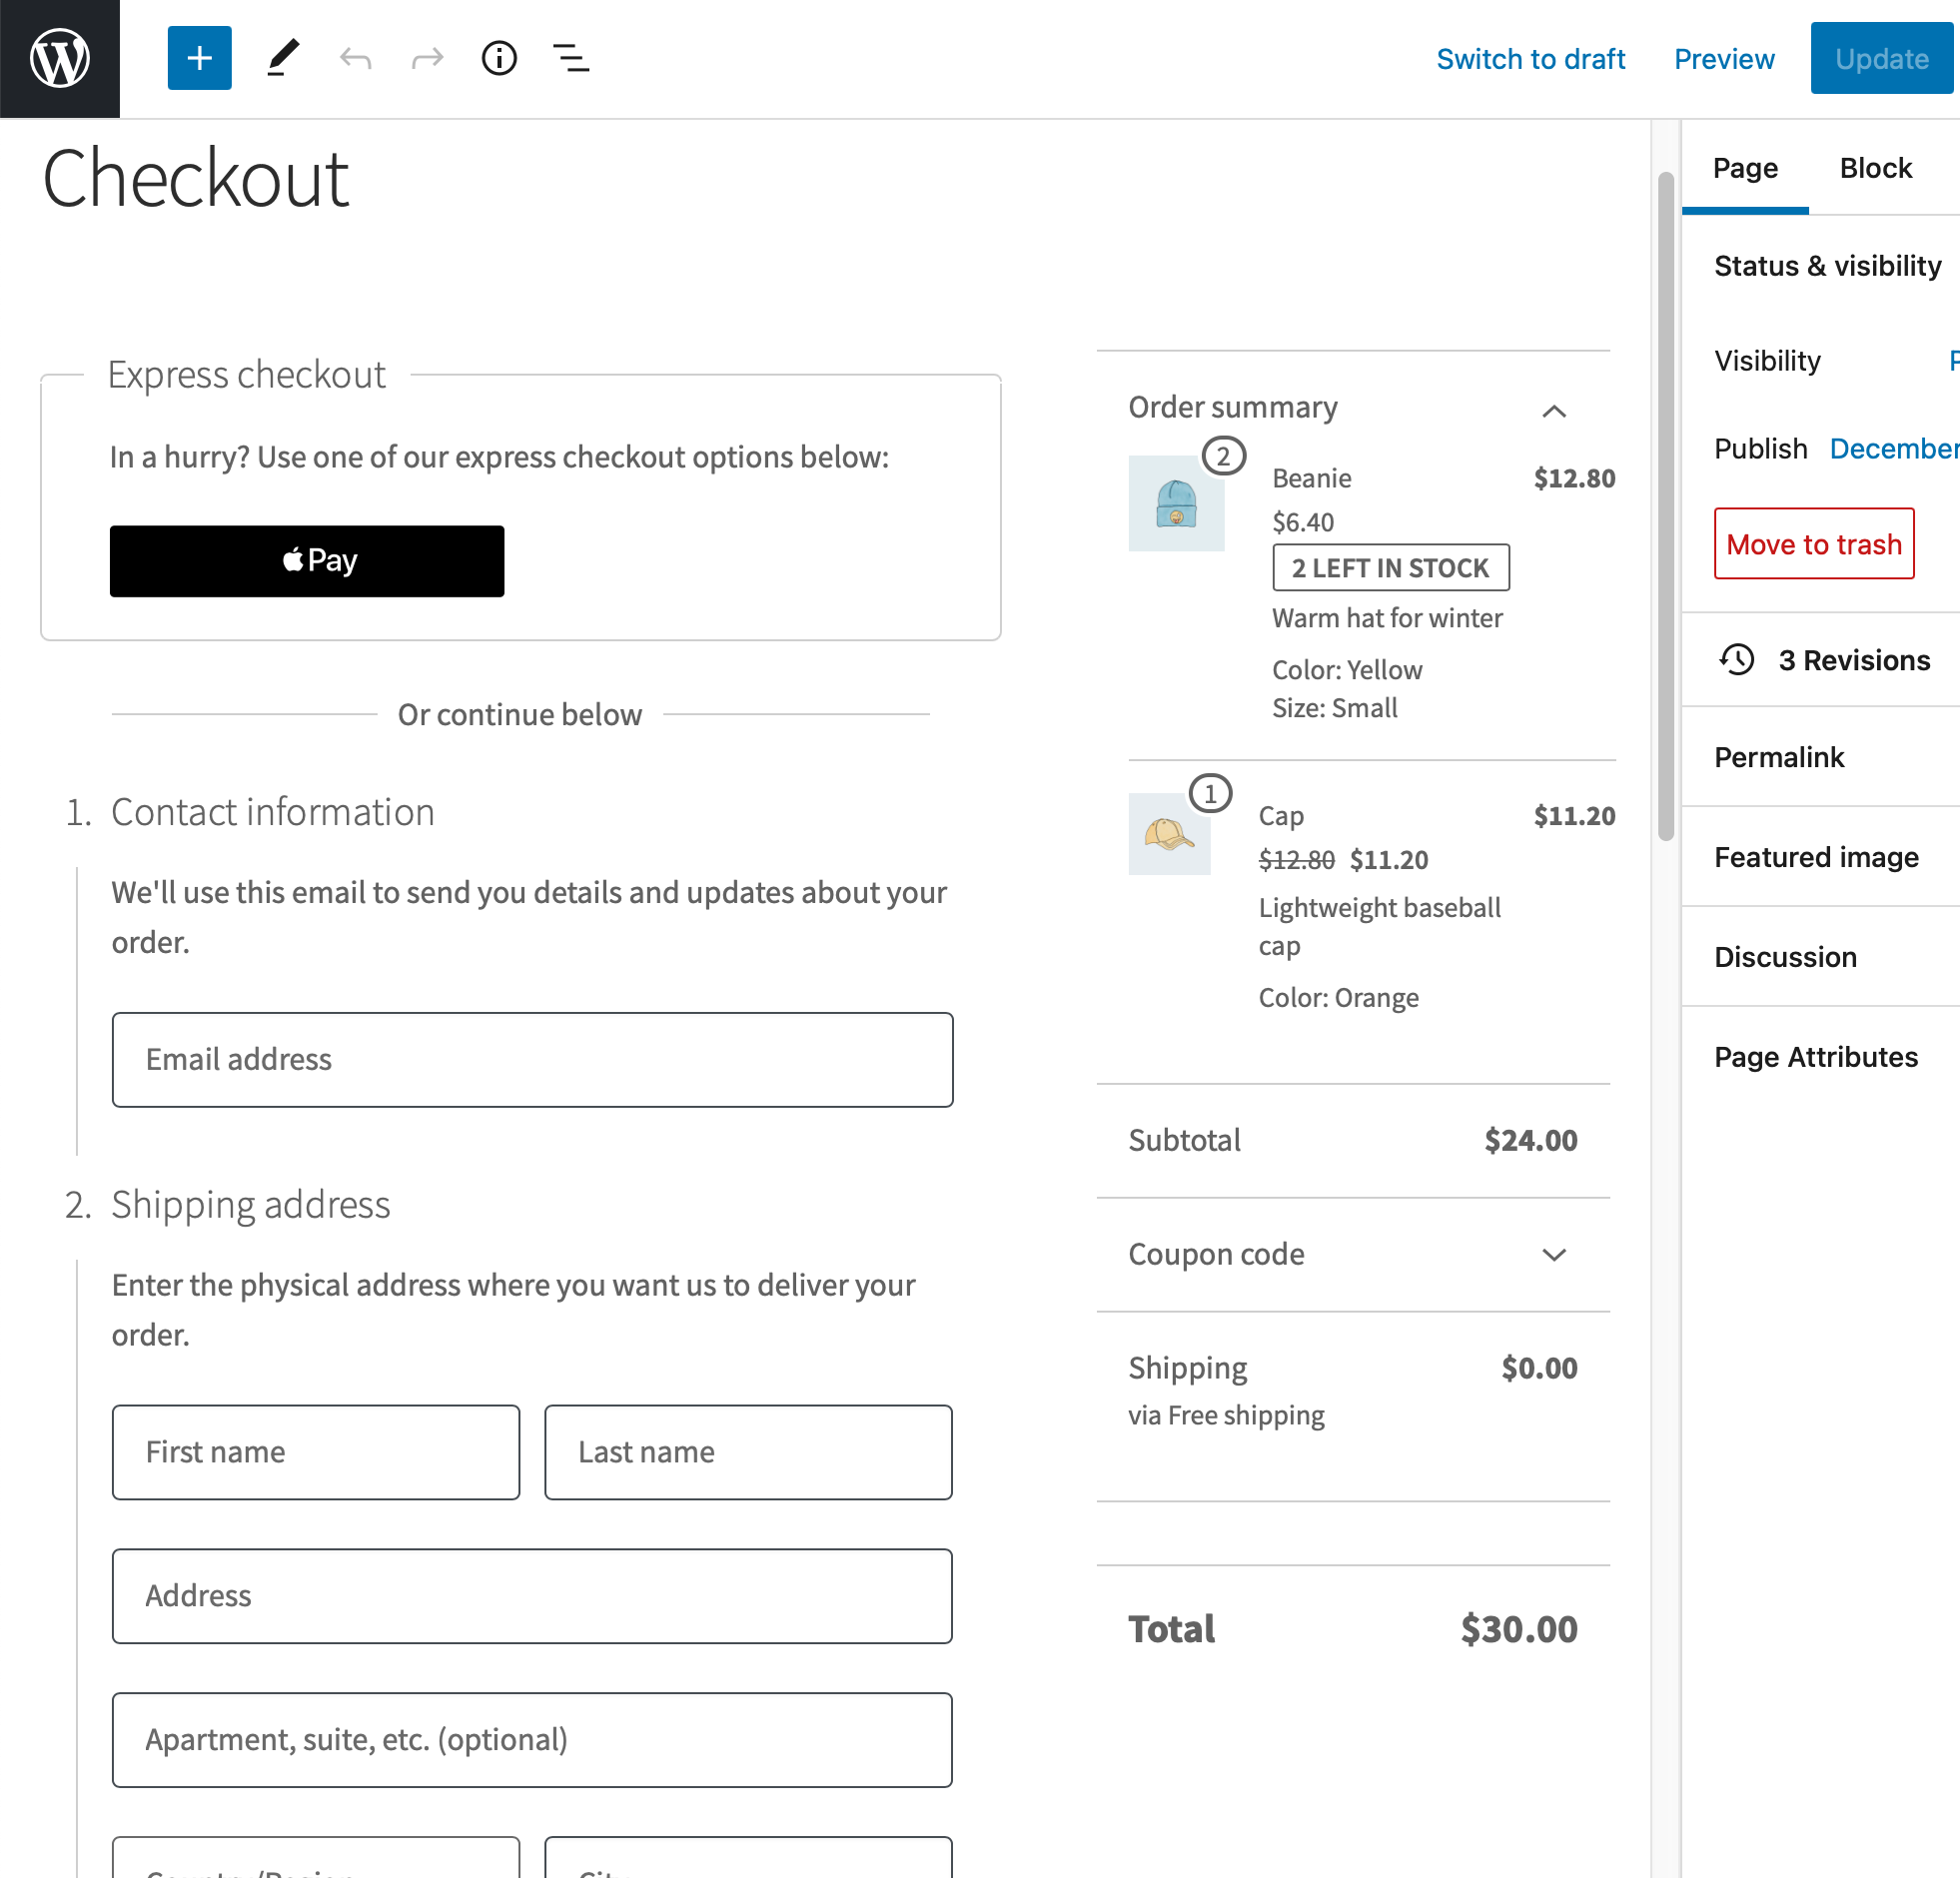Click the Beanie quantity badge 2

(x=1223, y=457)
